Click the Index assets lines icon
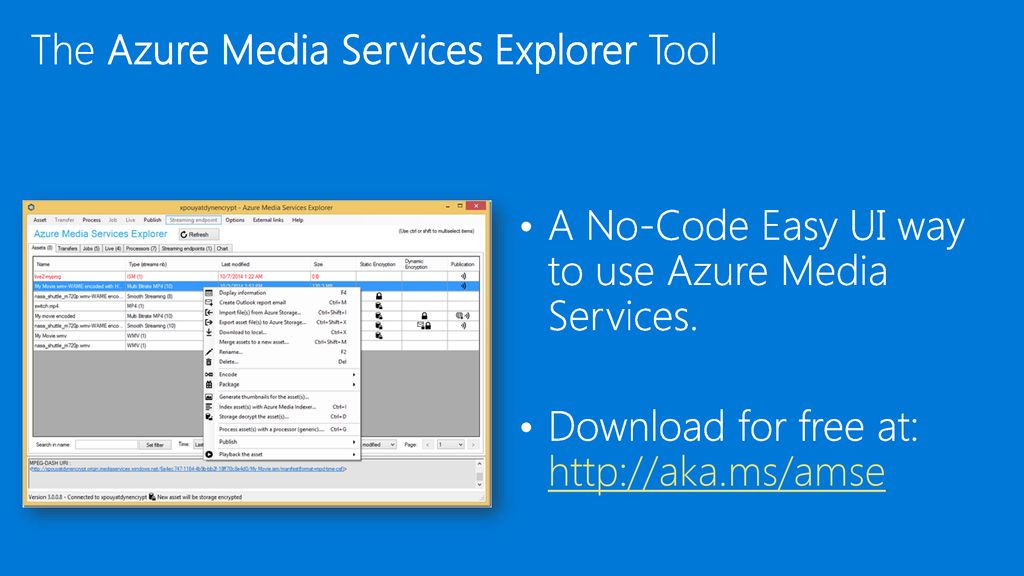This screenshot has width=1024, height=576. (209, 407)
